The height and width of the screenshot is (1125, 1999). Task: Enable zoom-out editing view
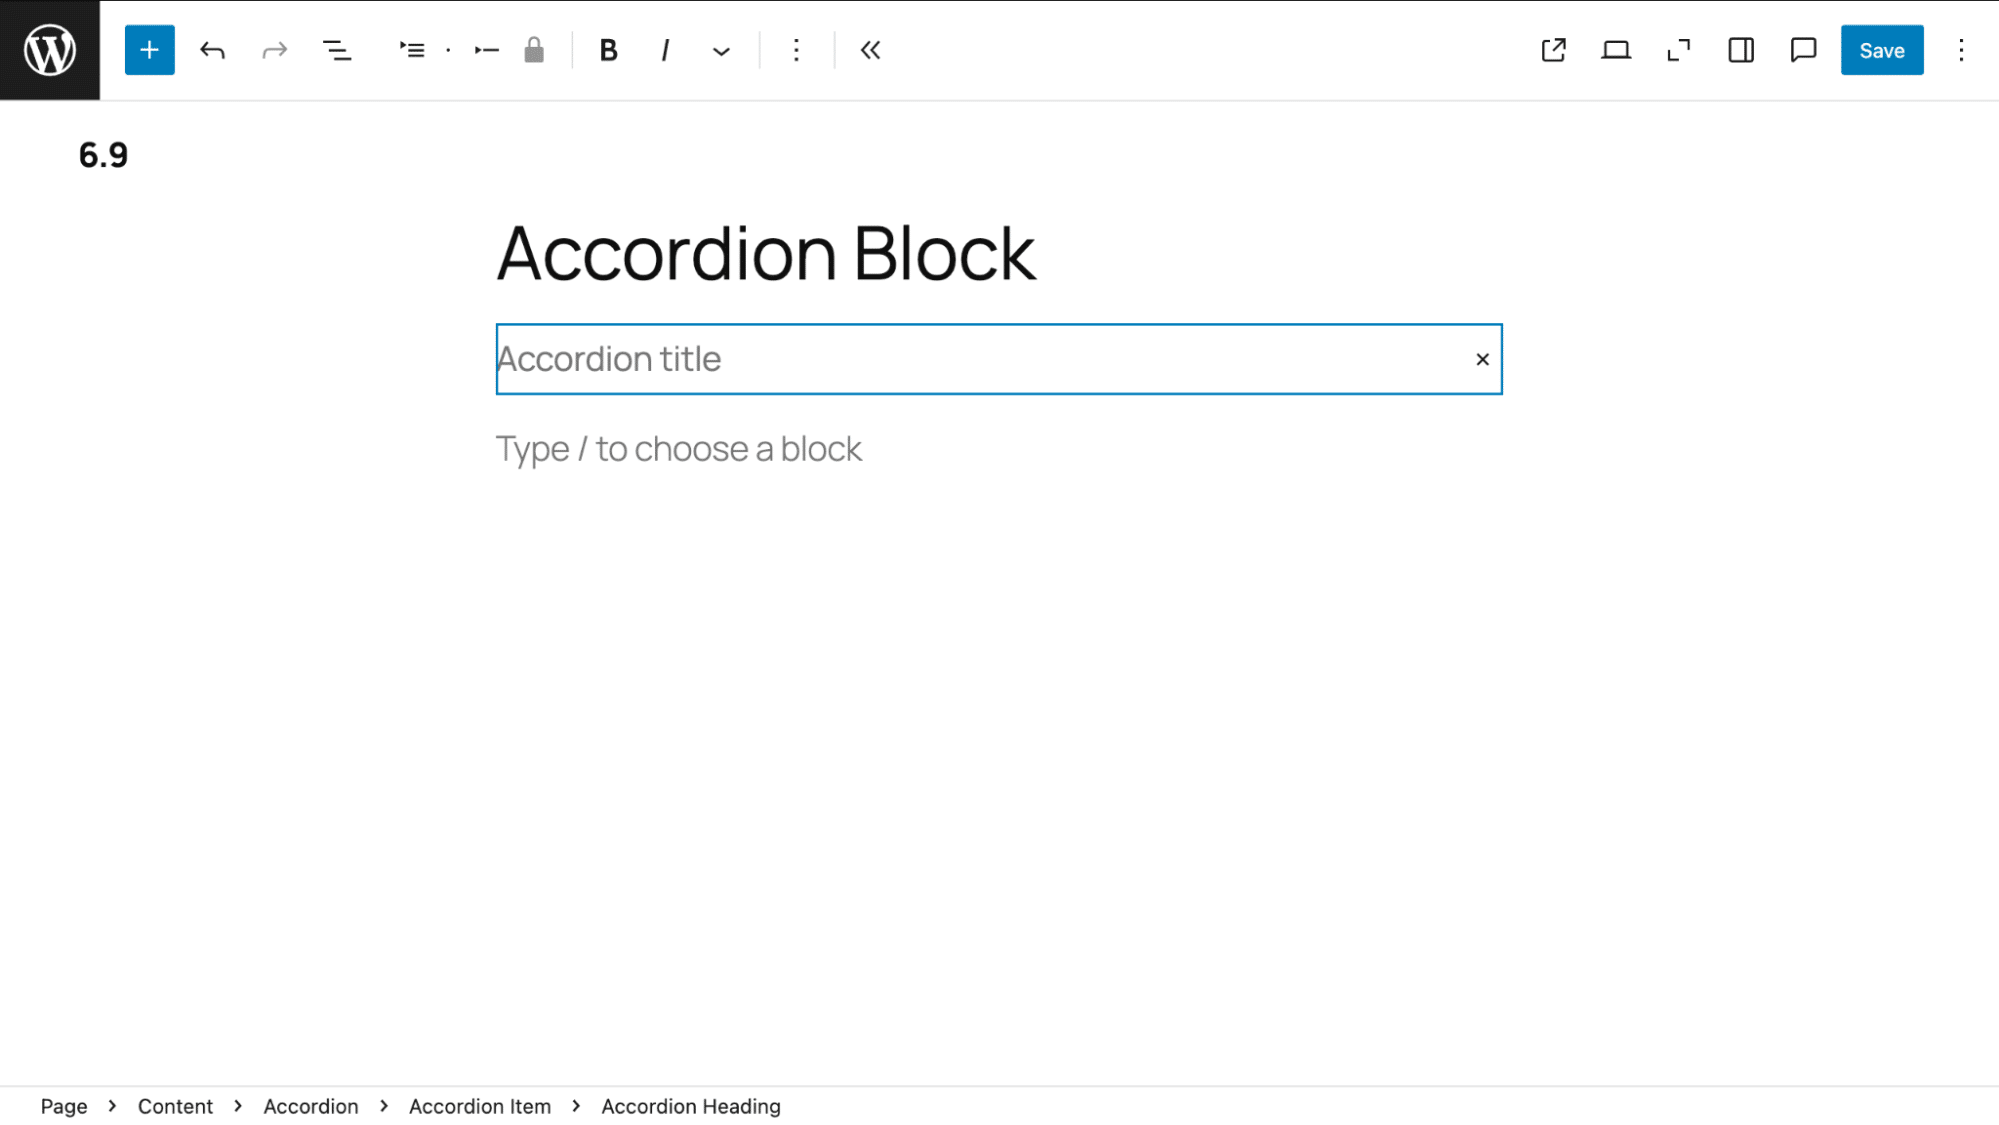(1679, 50)
